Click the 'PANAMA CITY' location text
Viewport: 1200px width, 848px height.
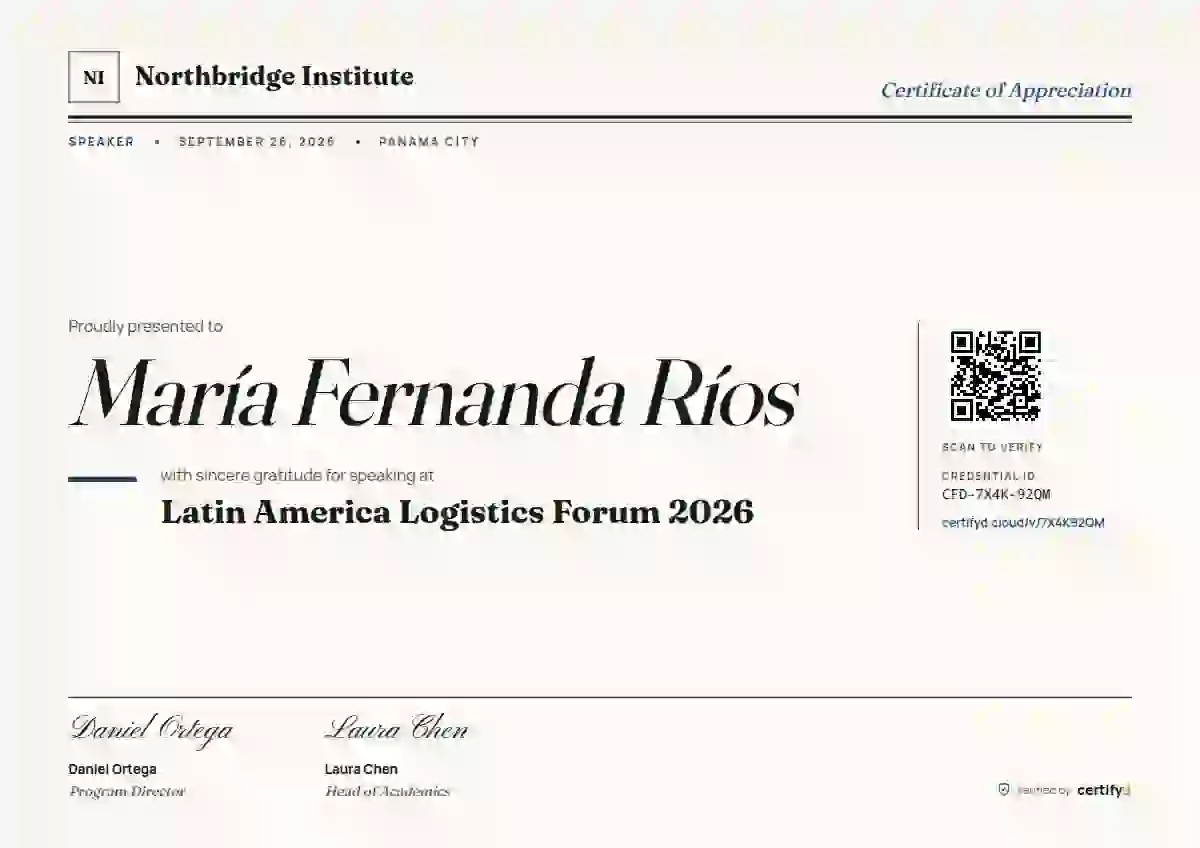tap(429, 142)
